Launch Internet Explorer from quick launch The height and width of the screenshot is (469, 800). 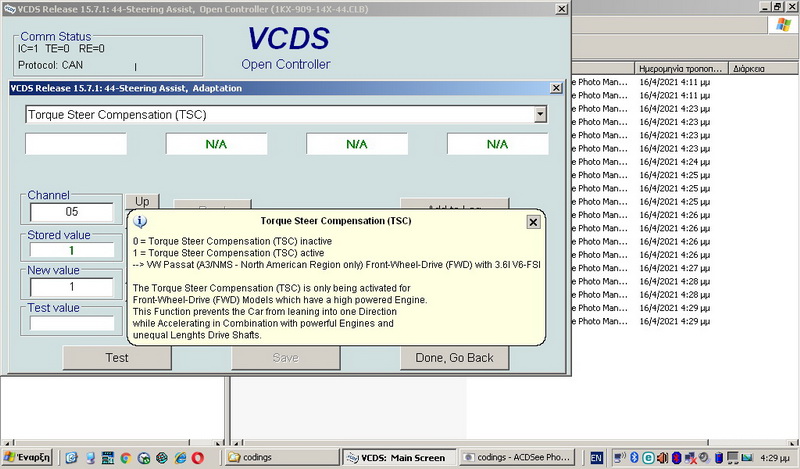coord(180,458)
